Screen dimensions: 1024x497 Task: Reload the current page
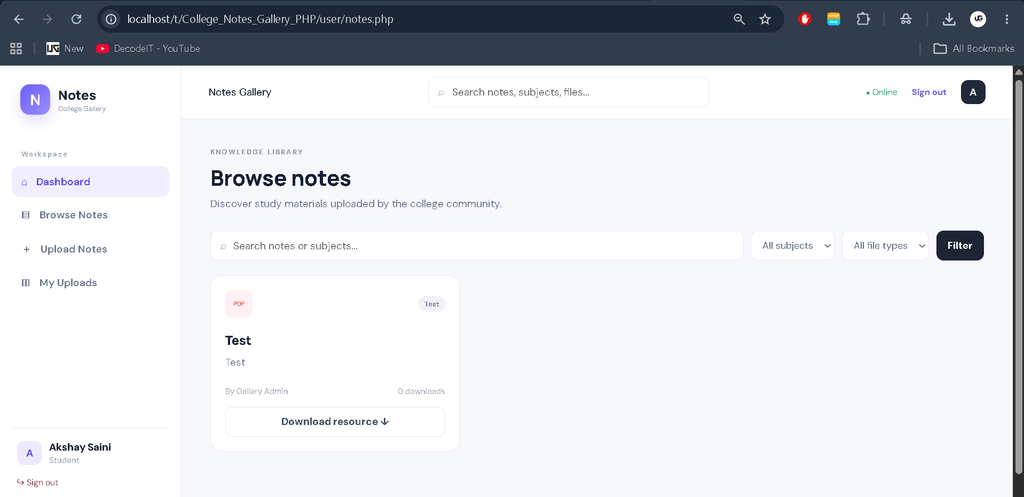tap(76, 19)
